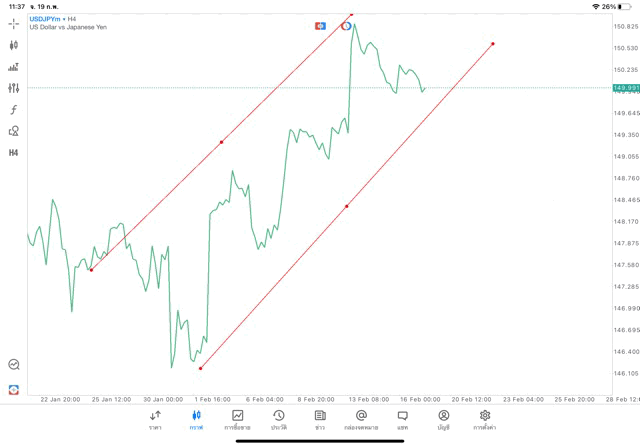The width and height of the screenshot is (640, 447).
Task: Open the ประวัติ (History) tab
Action: pyautogui.click(x=278, y=419)
